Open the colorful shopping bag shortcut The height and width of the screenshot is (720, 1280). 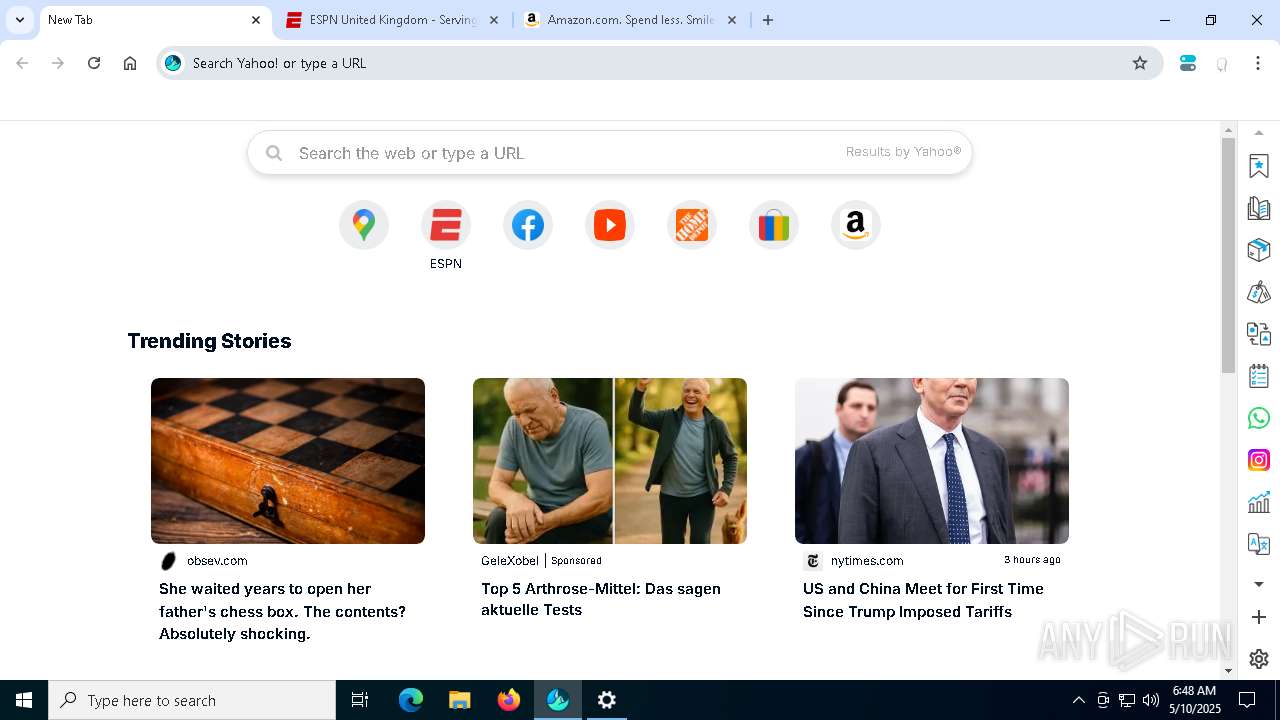point(774,225)
